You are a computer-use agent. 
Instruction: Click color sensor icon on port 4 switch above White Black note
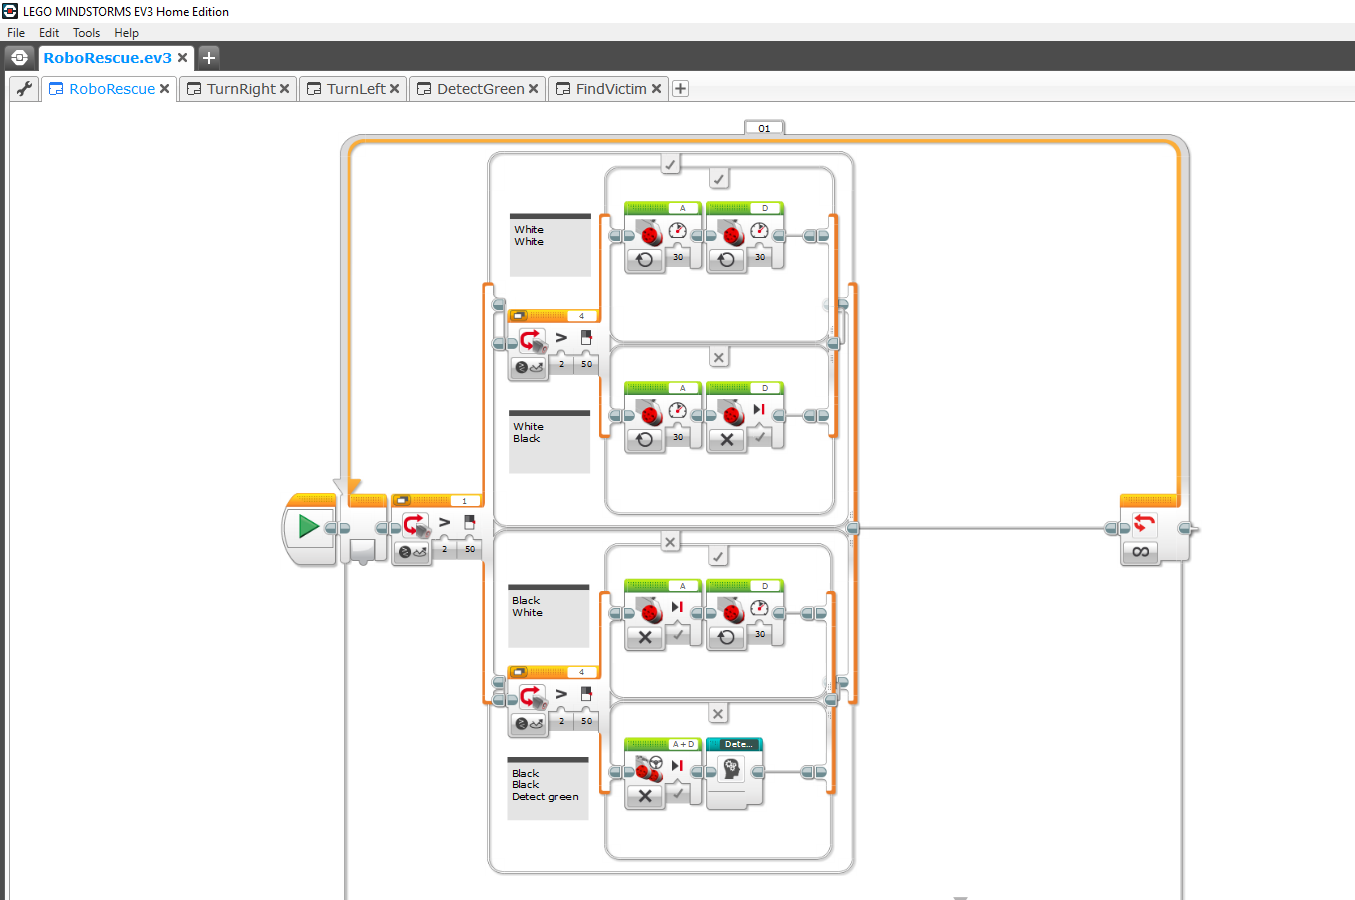tap(532, 341)
